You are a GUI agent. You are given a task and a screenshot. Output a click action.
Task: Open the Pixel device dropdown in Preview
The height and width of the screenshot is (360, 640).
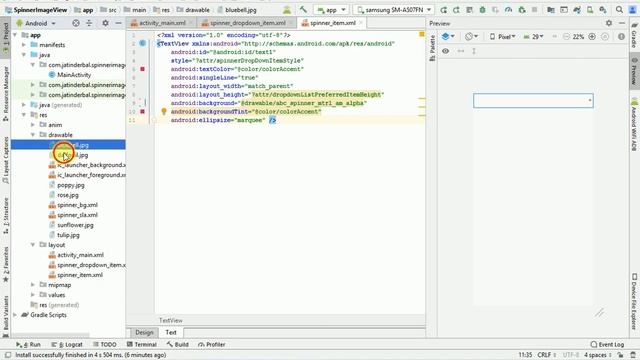coord(502,37)
